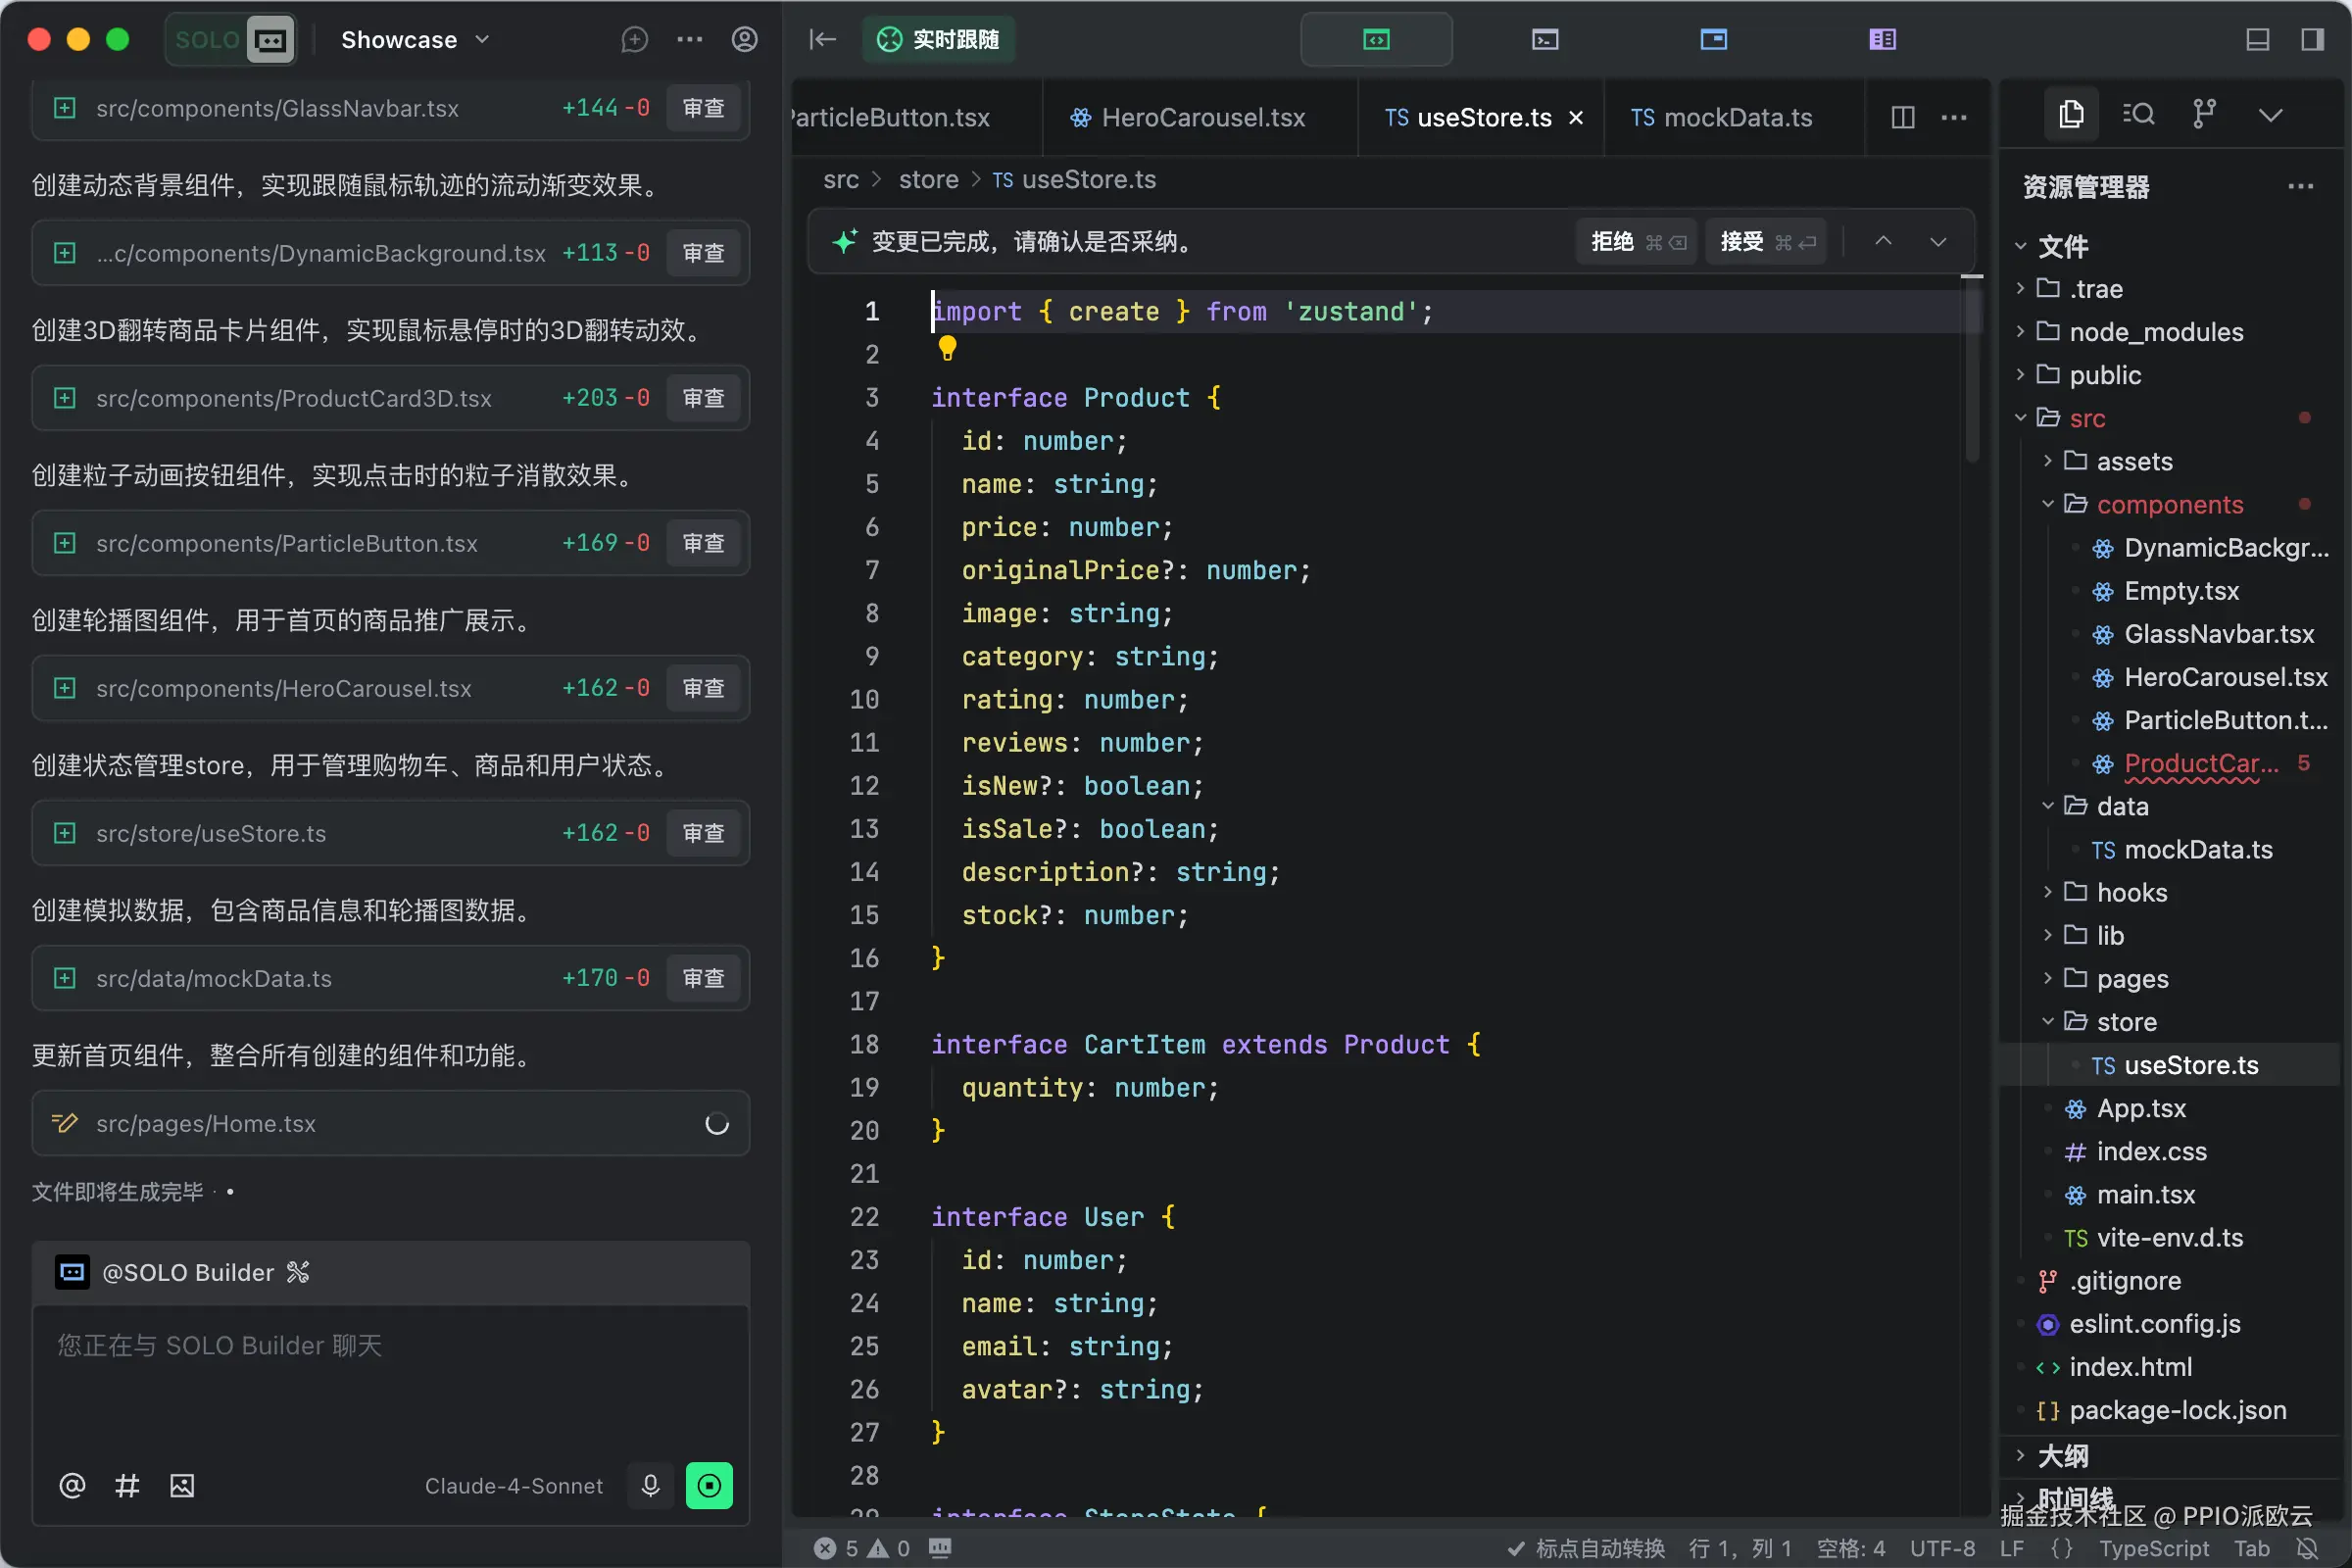This screenshot has width=2352, height=1568.
Task: Type in the SOLO Builder chat input
Action: [390, 1380]
